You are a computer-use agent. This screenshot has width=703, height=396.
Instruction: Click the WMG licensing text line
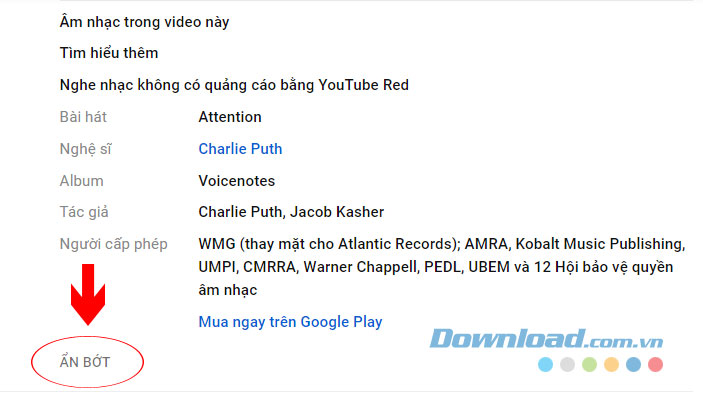[x=442, y=244]
